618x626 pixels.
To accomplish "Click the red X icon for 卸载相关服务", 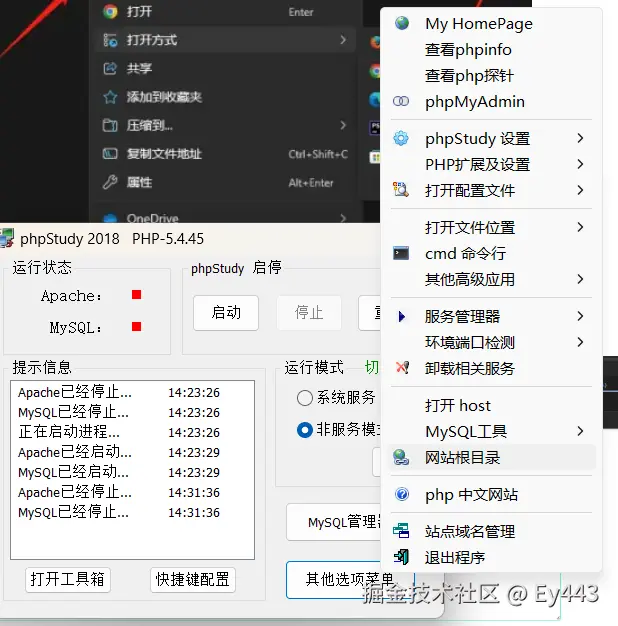I will point(402,367).
